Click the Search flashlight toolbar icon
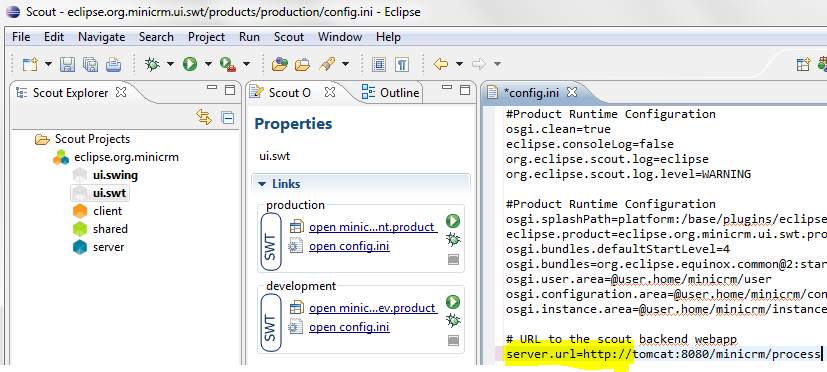 [327, 64]
